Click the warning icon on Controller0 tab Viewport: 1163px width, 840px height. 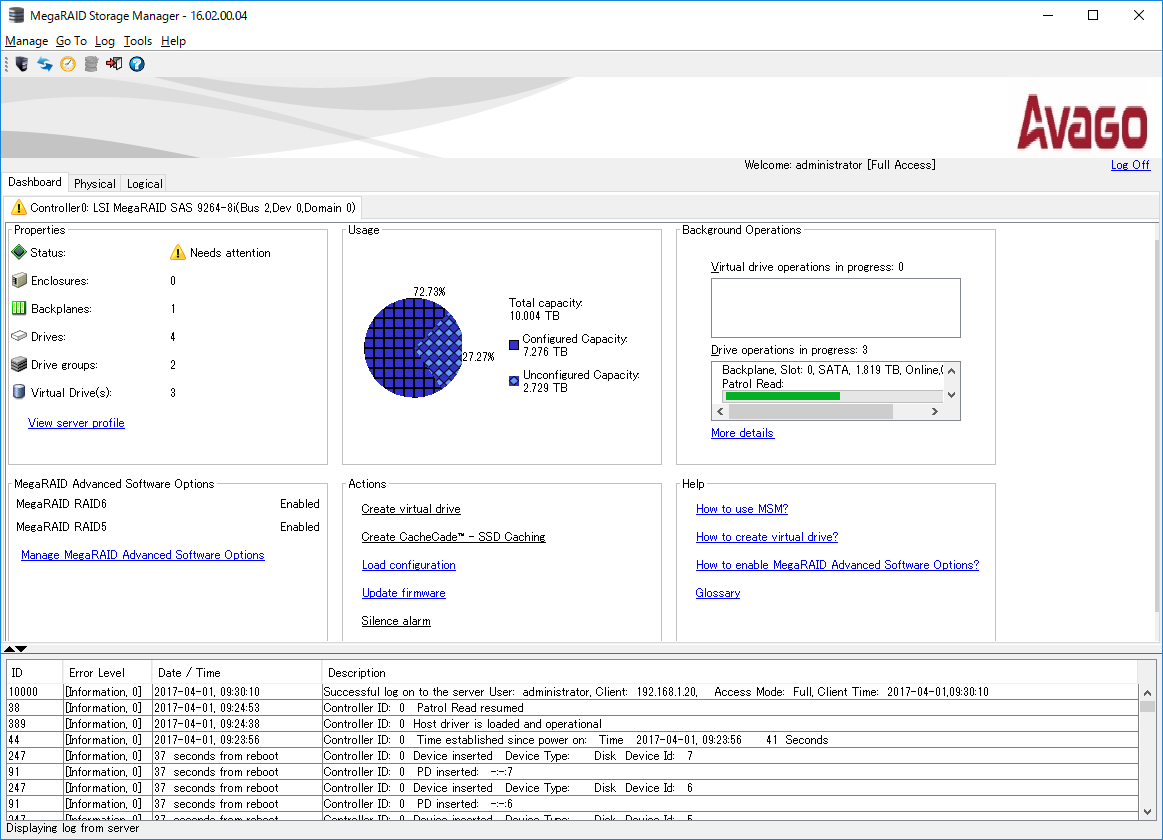click(19, 208)
